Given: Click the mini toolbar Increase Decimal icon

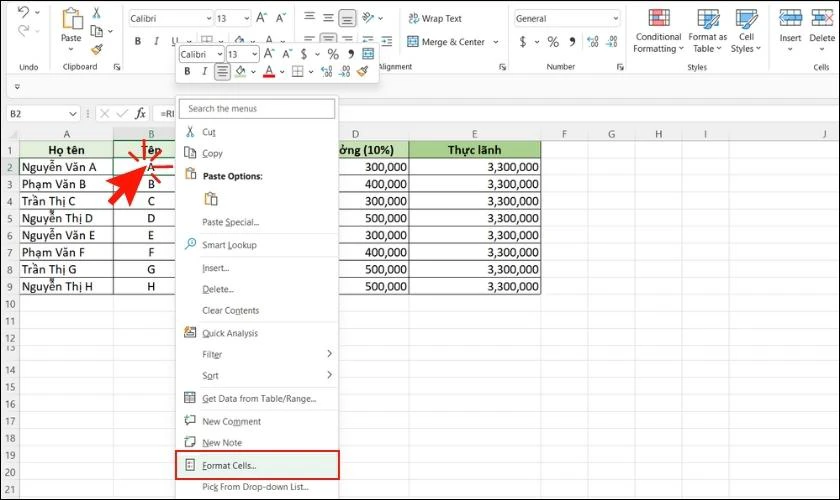Looking at the screenshot, I should point(327,71).
